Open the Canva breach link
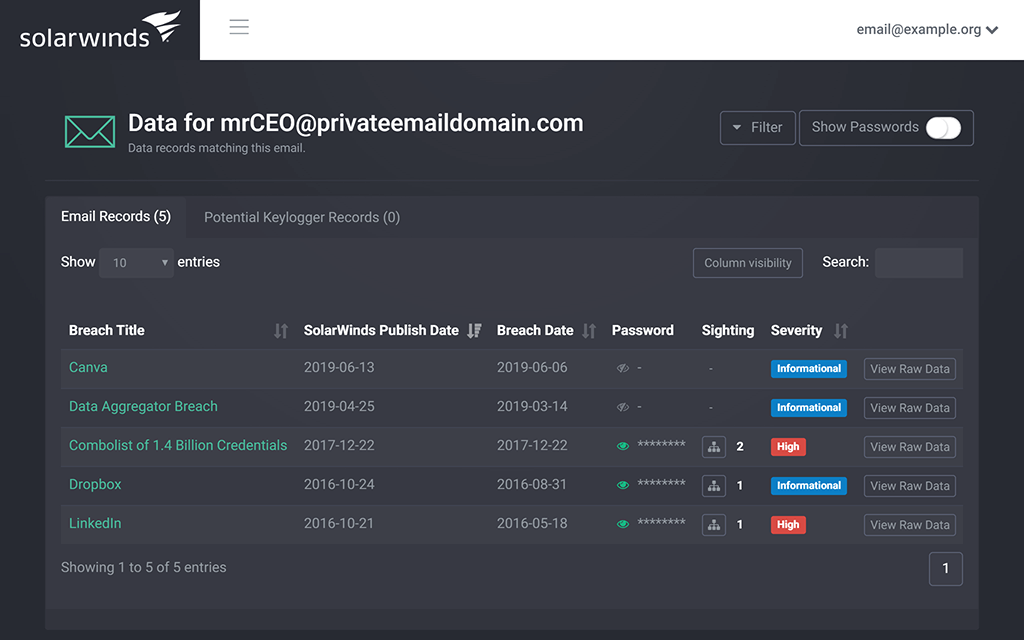The width and height of the screenshot is (1024, 640). 88,368
